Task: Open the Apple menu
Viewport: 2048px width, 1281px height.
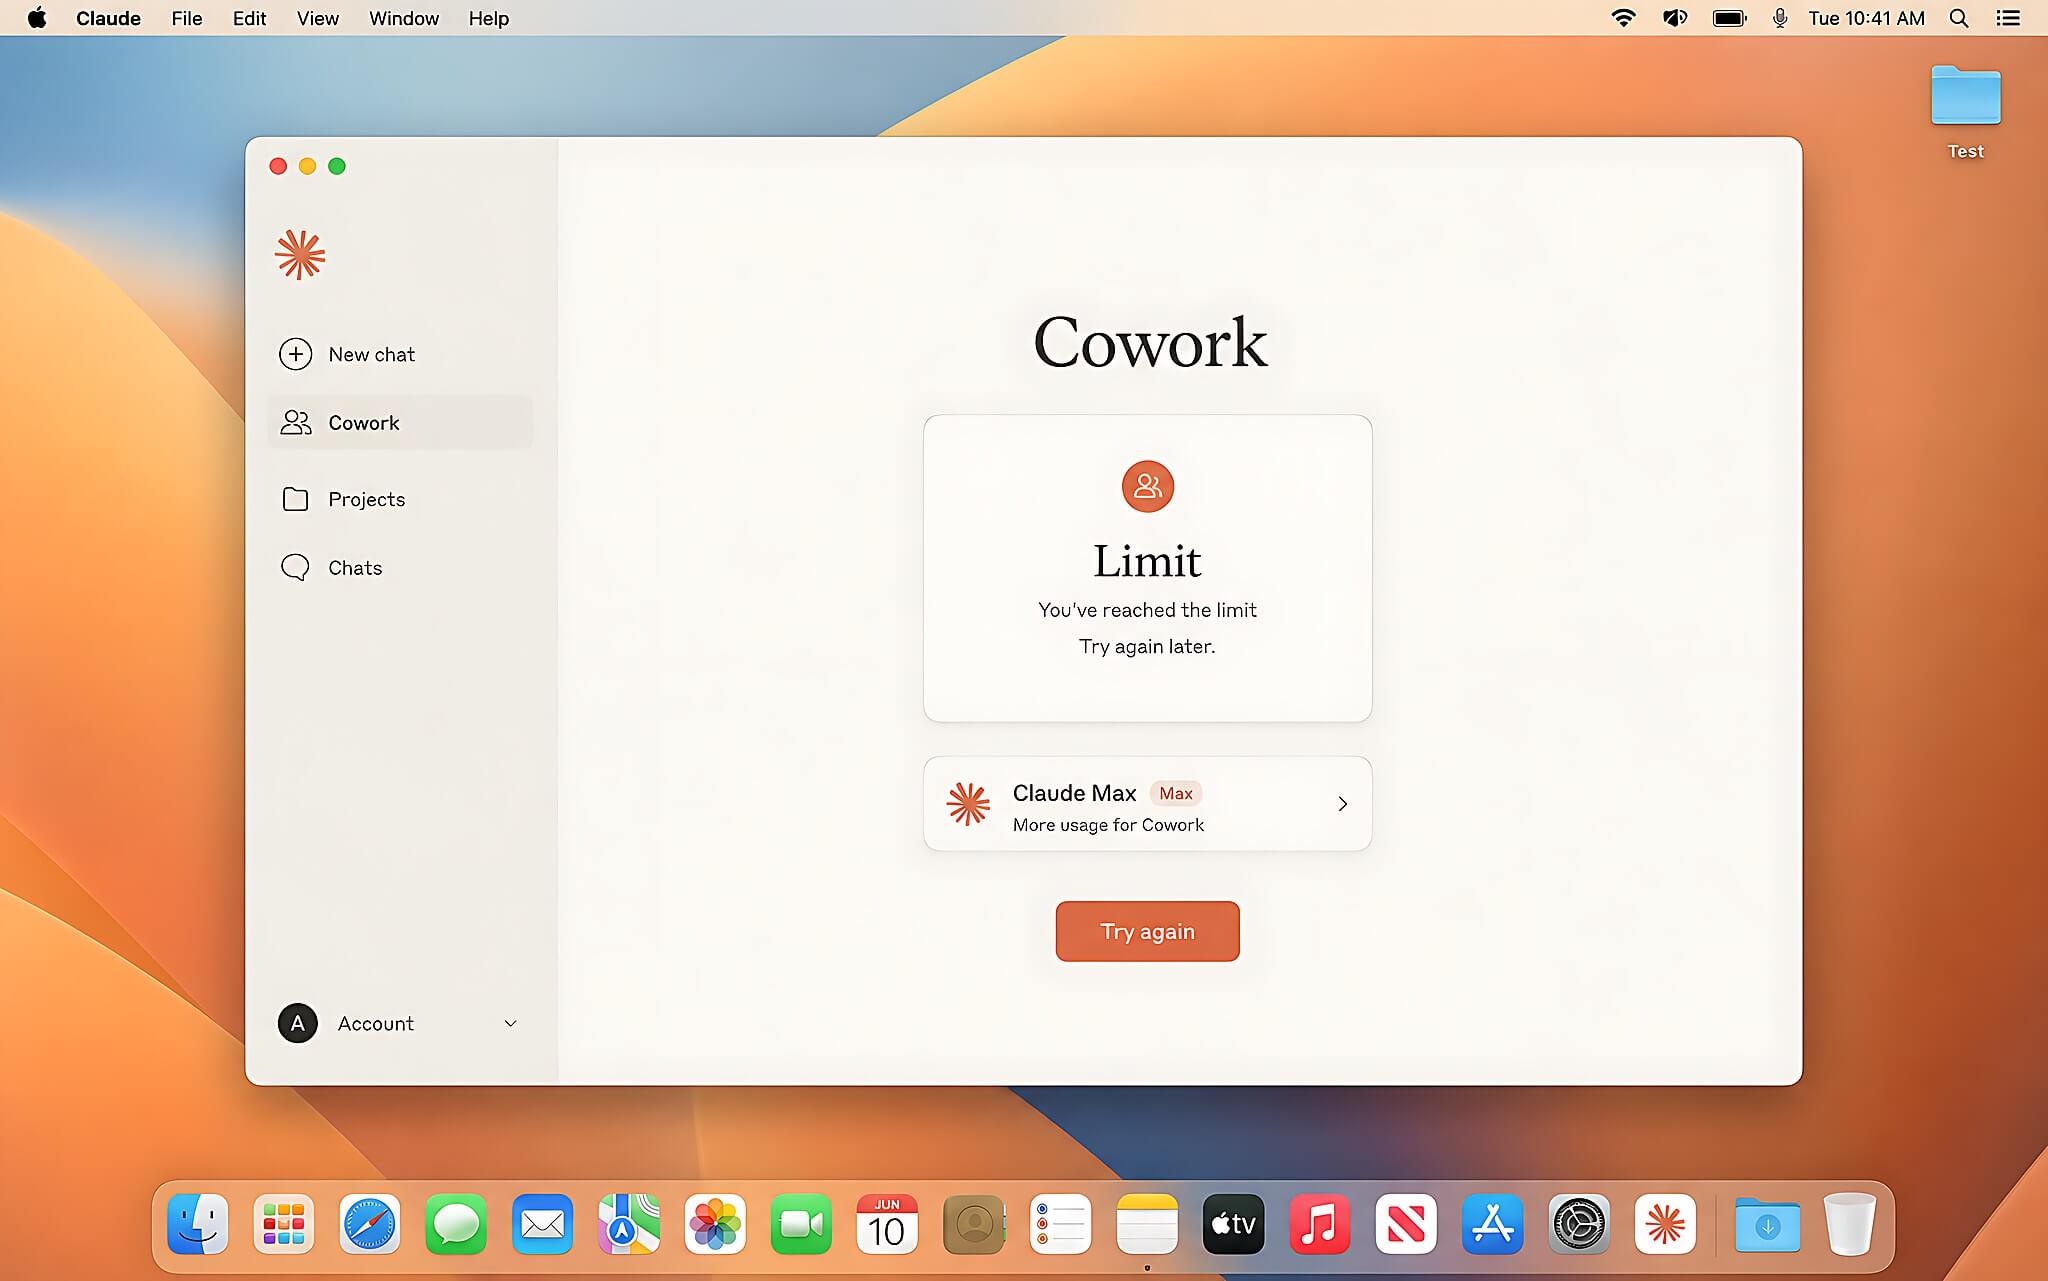Action: 37,18
